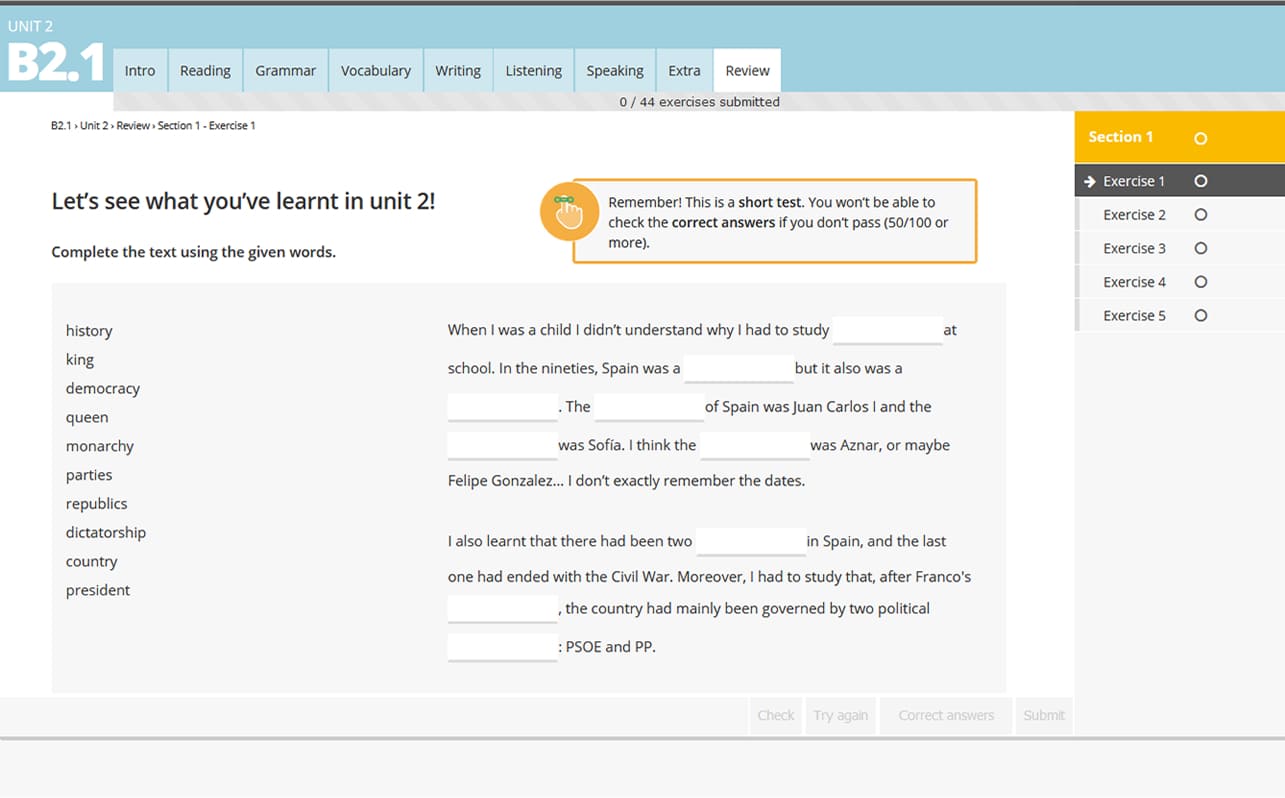Click the short test reminder message box
The image size is (1285, 798).
coord(774,221)
